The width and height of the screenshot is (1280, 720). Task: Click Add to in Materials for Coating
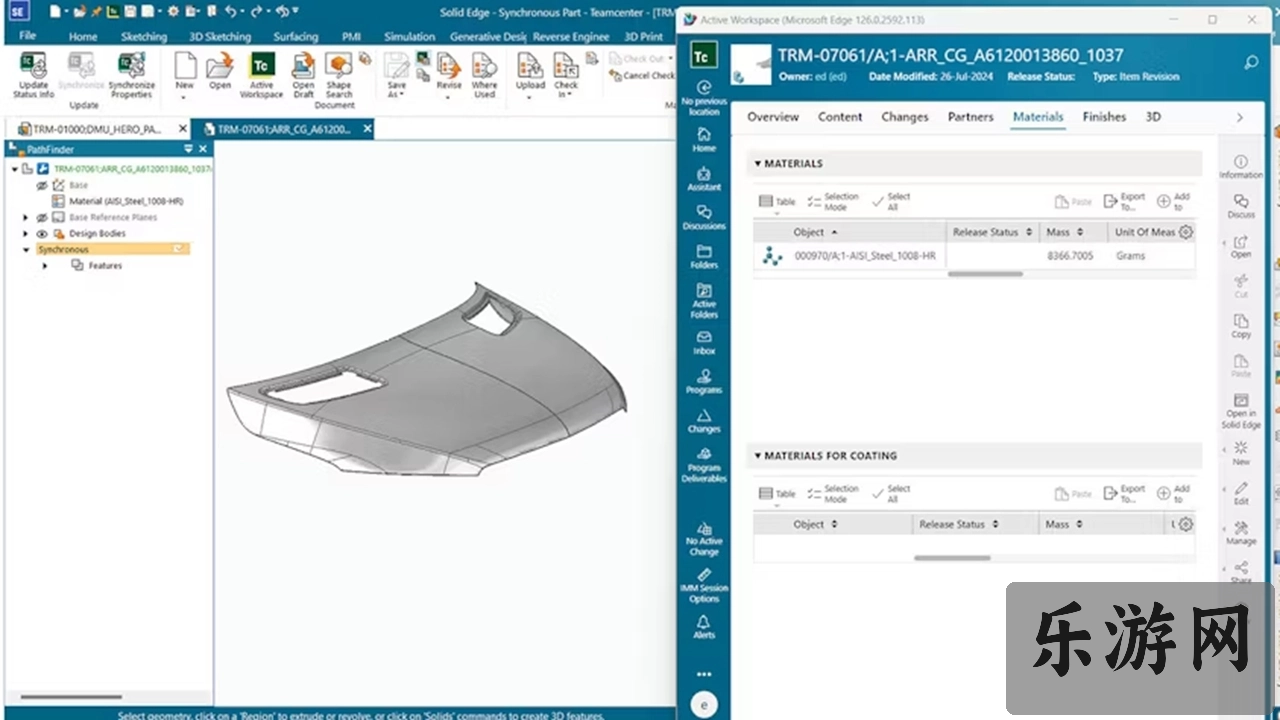(1174, 493)
